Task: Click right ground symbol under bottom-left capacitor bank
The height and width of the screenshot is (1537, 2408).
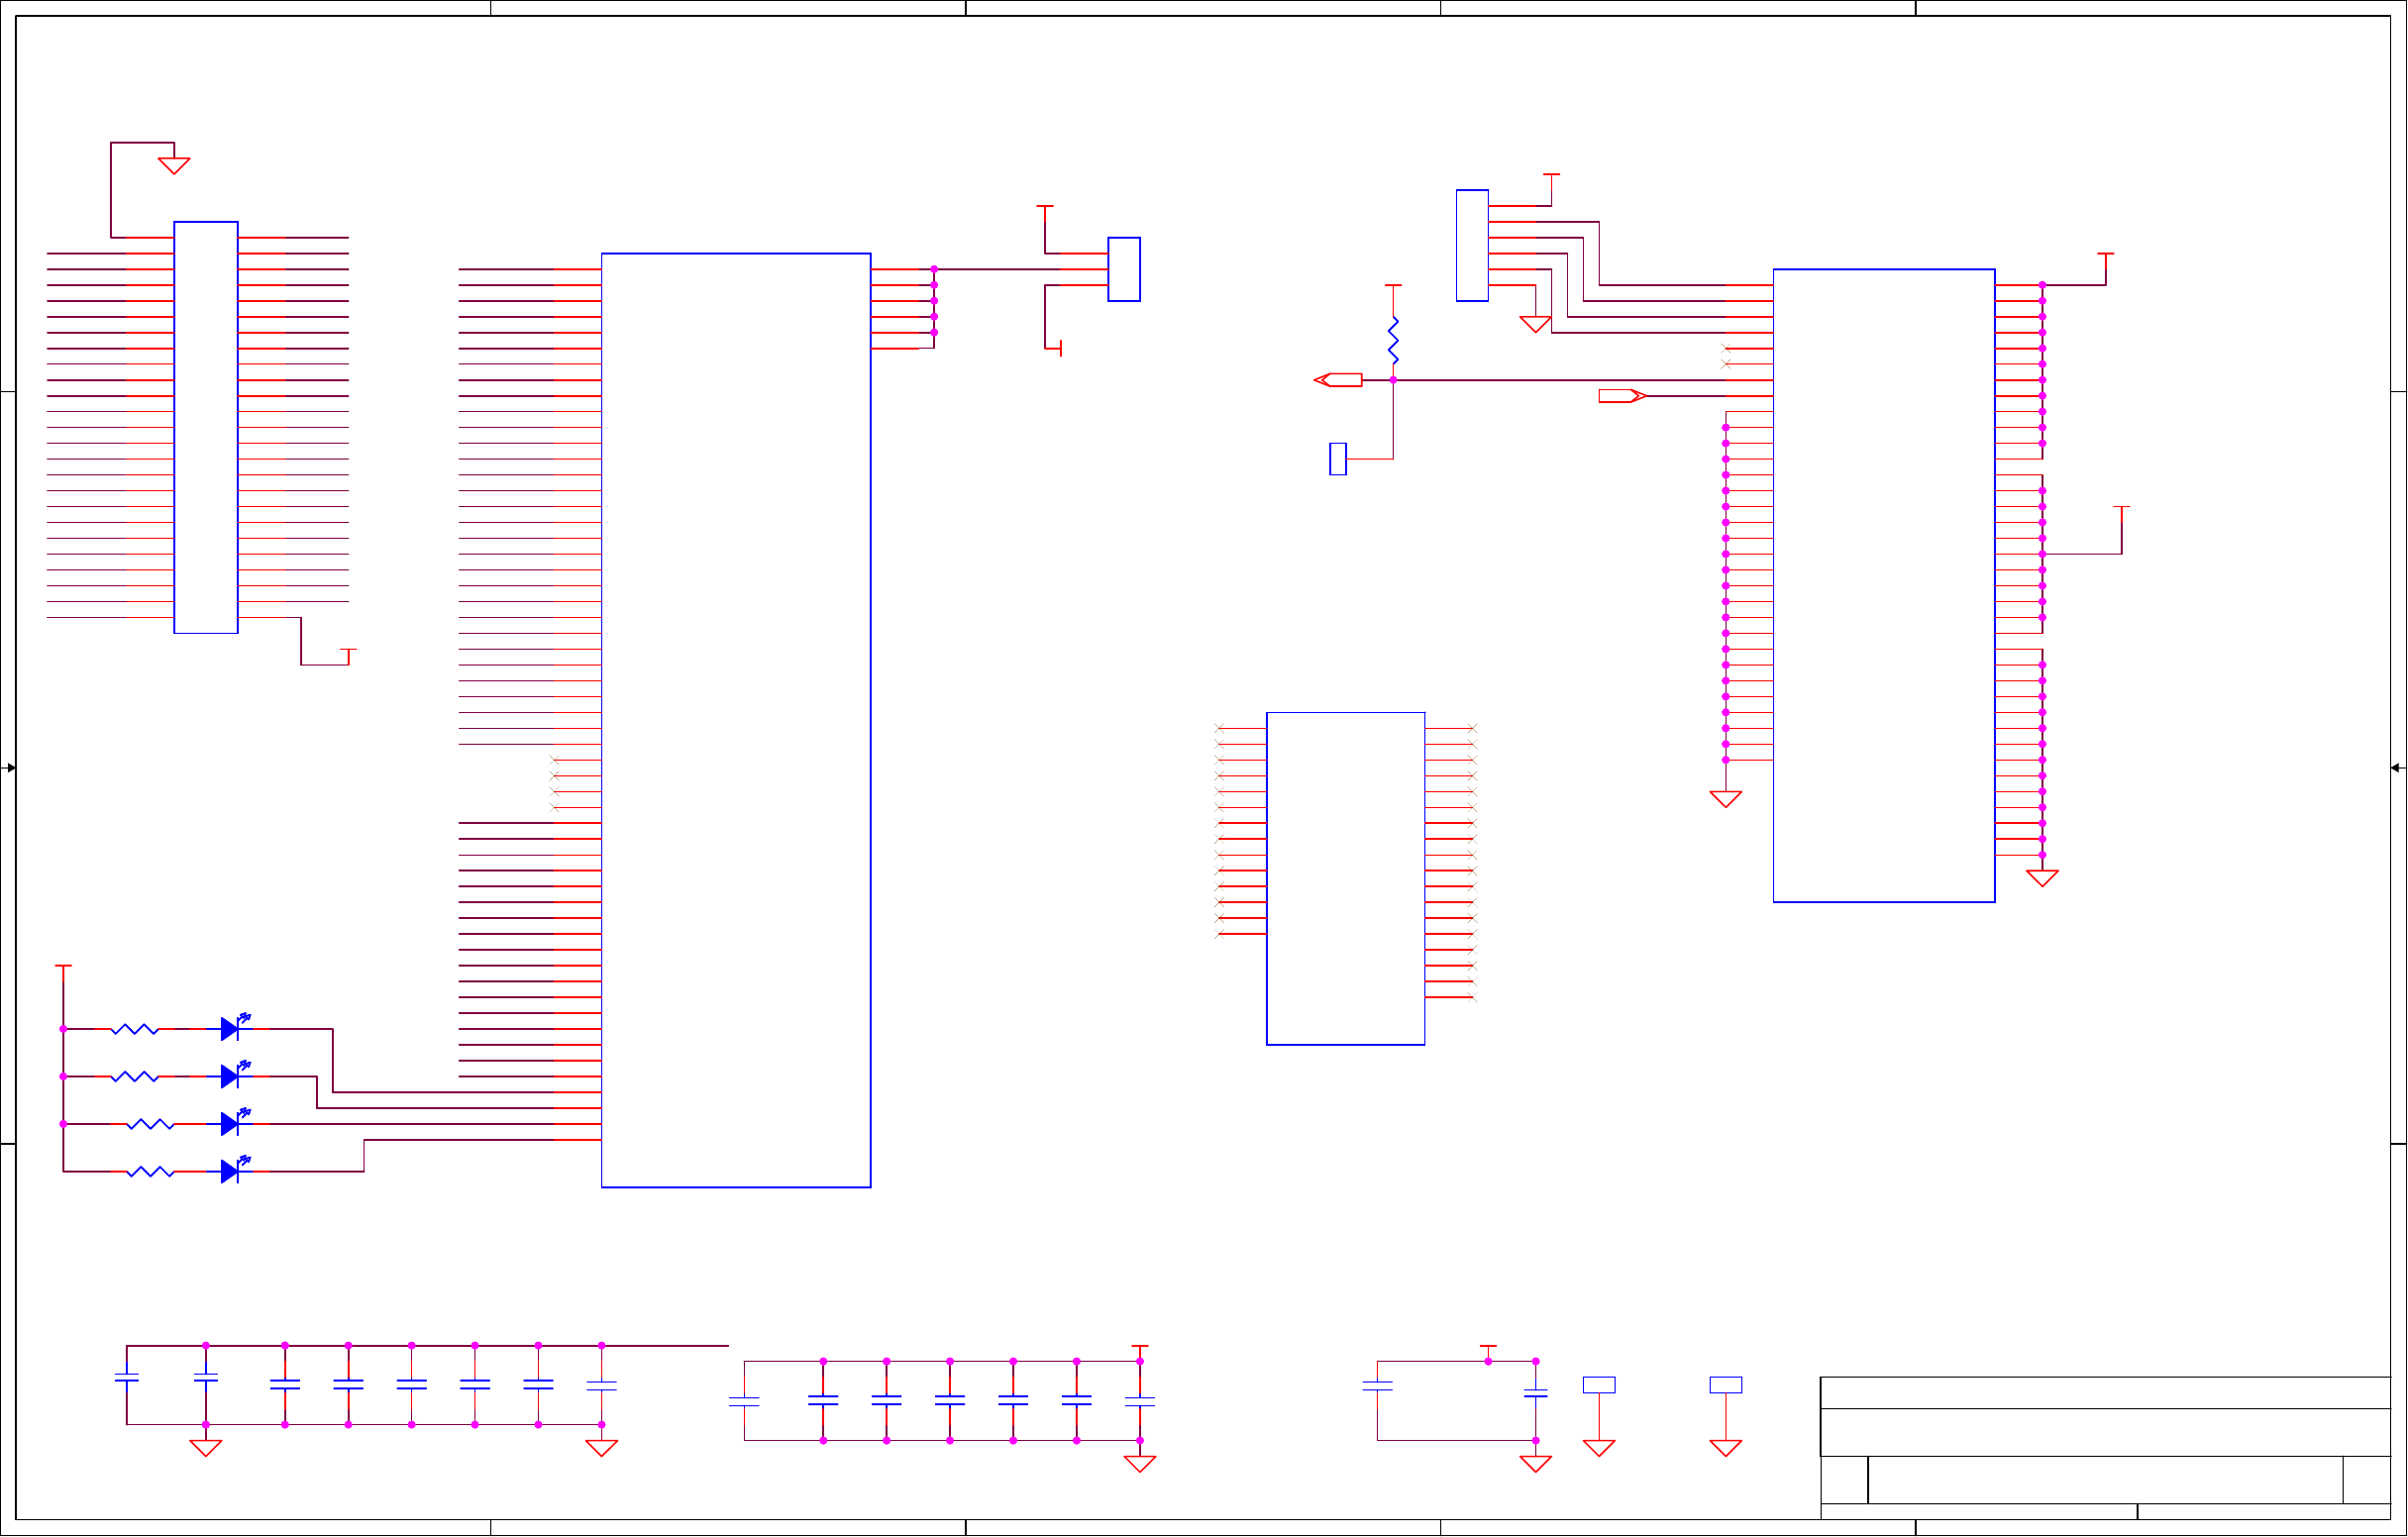Action: pos(601,1448)
